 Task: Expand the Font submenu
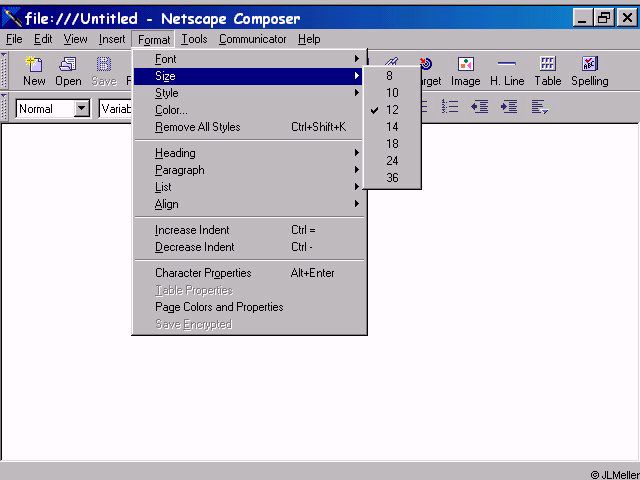click(x=248, y=59)
